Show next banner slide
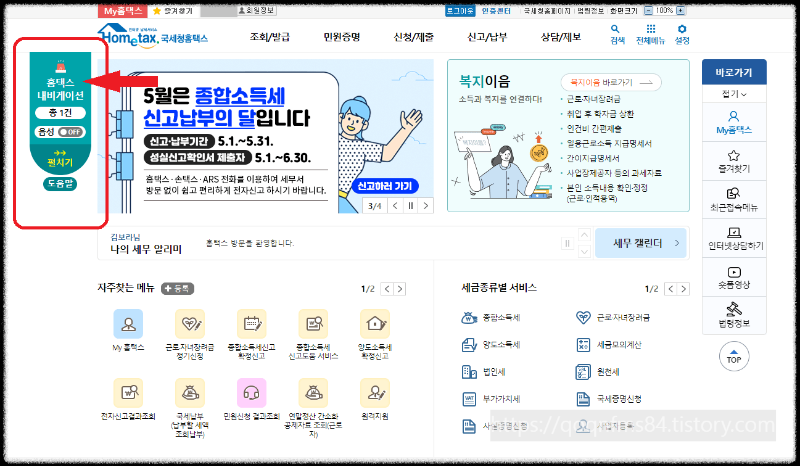The image size is (800, 466). 426,206
